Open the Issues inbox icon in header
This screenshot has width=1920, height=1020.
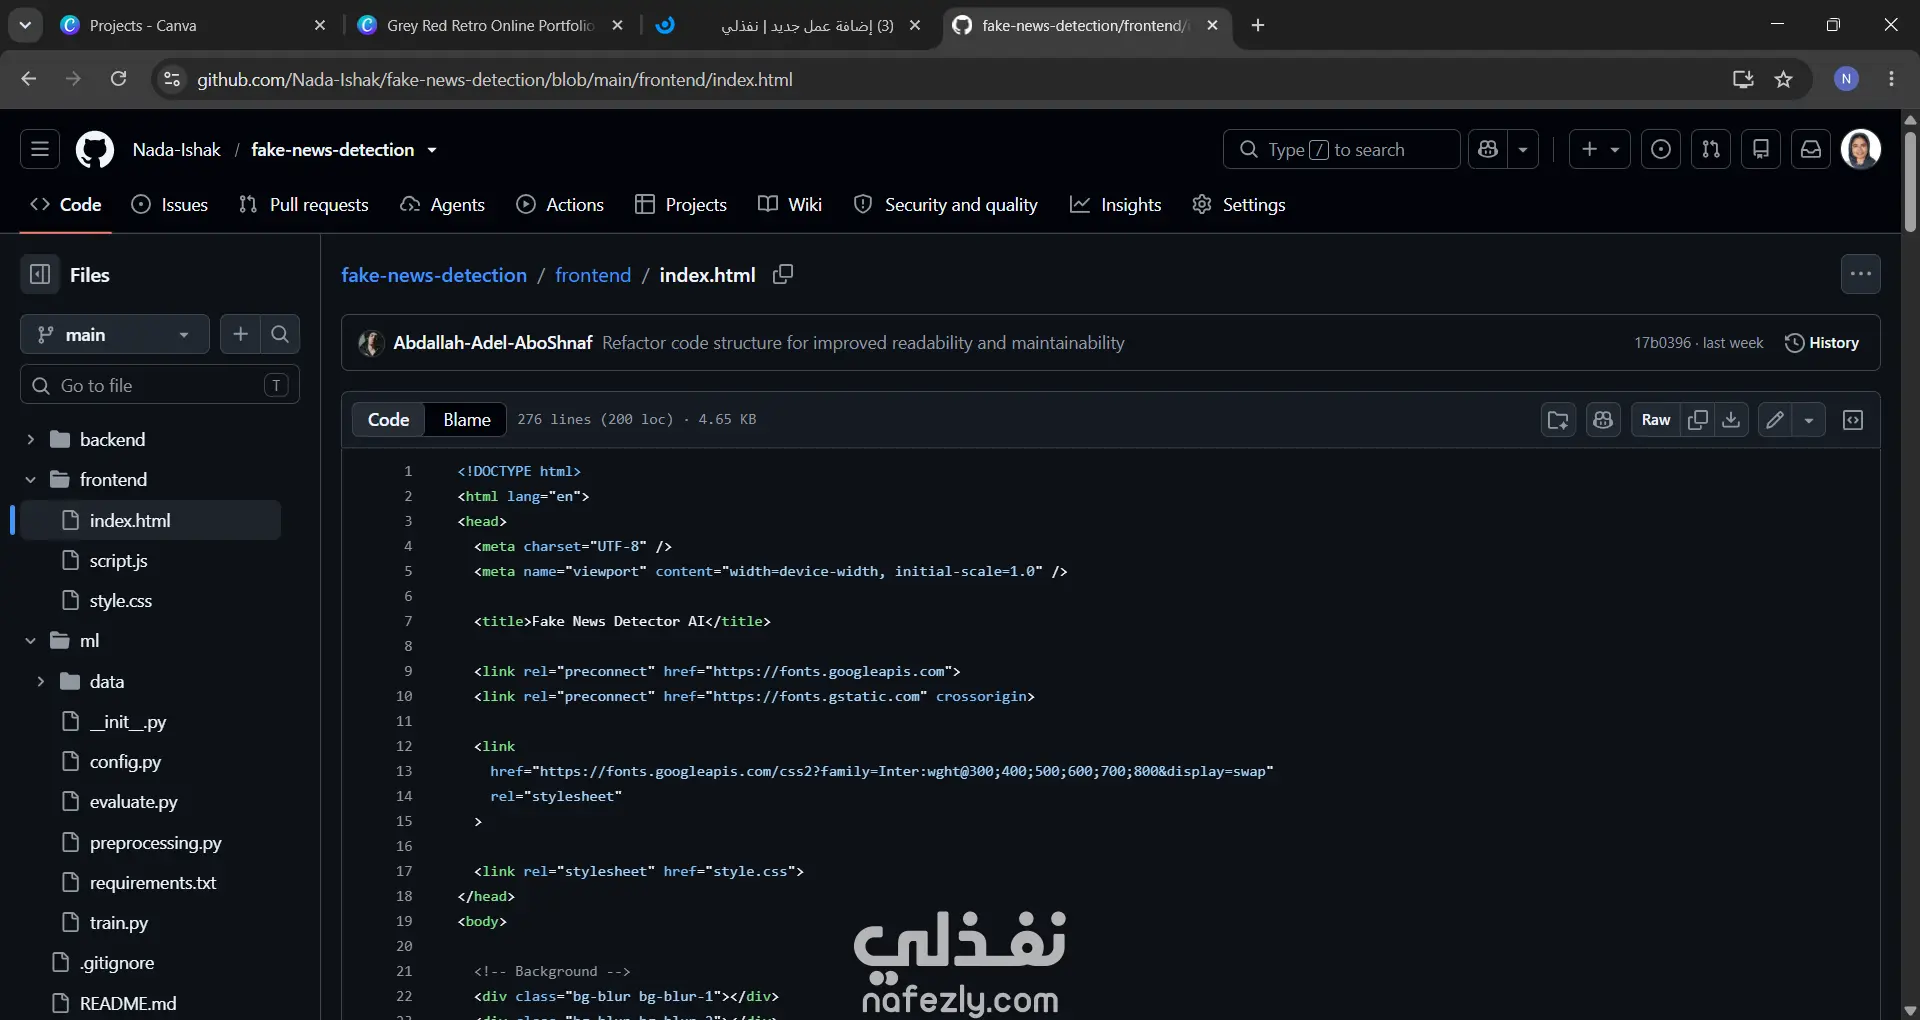click(x=1661, y=149)
